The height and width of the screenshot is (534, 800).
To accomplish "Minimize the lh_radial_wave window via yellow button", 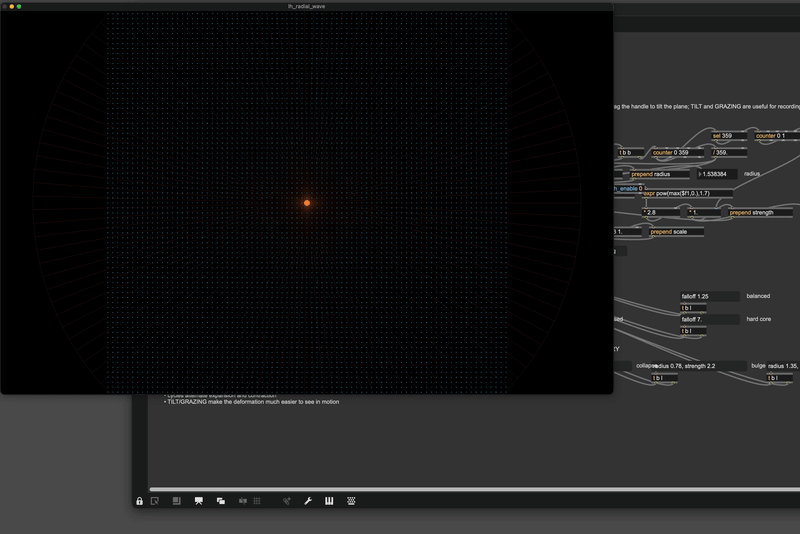I will coord(12,7).
